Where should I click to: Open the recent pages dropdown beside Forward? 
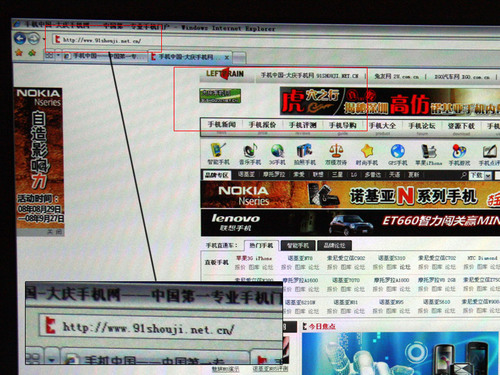pos(43,39)
